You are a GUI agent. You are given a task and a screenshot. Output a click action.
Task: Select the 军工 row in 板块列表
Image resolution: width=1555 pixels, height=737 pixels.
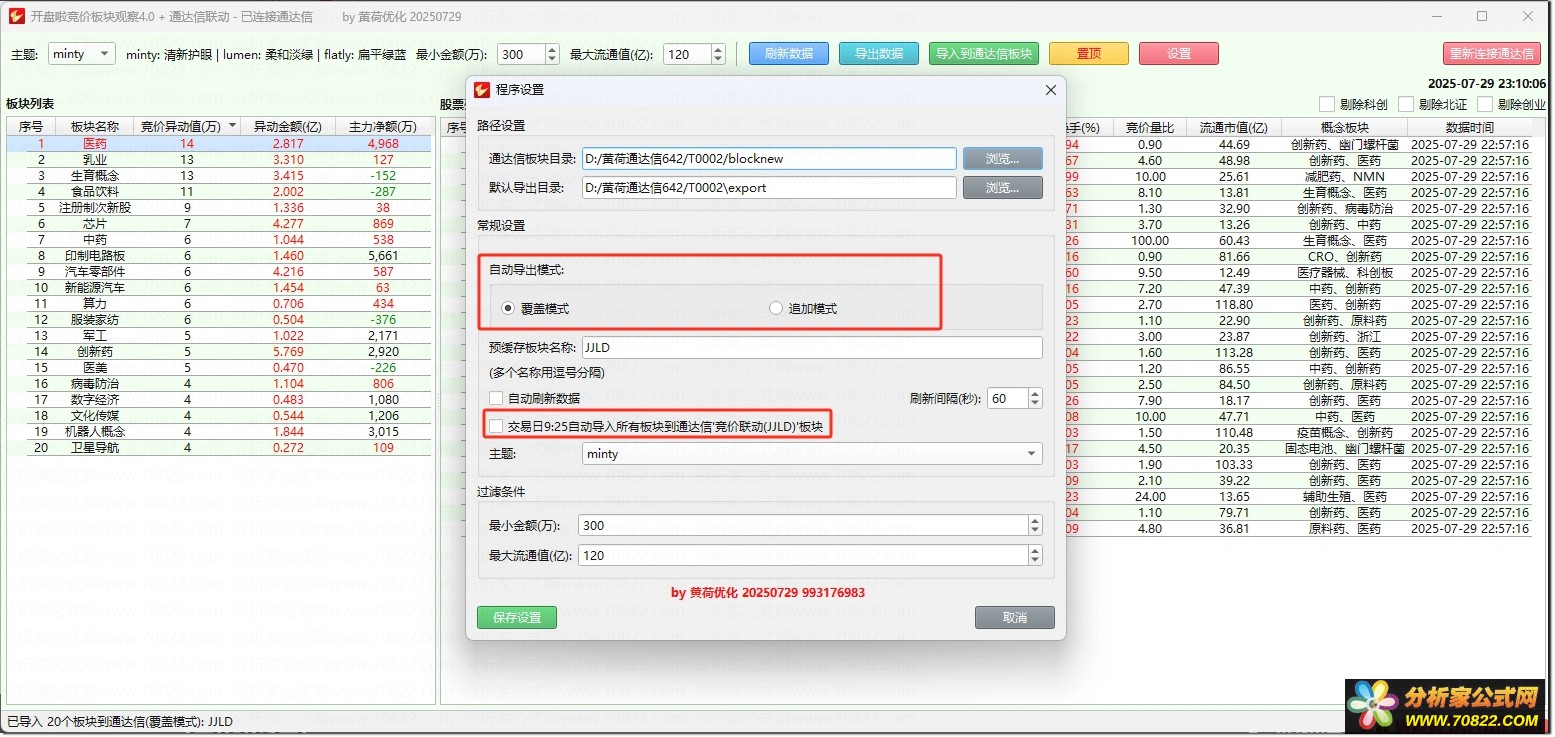(x=219, y=336)
